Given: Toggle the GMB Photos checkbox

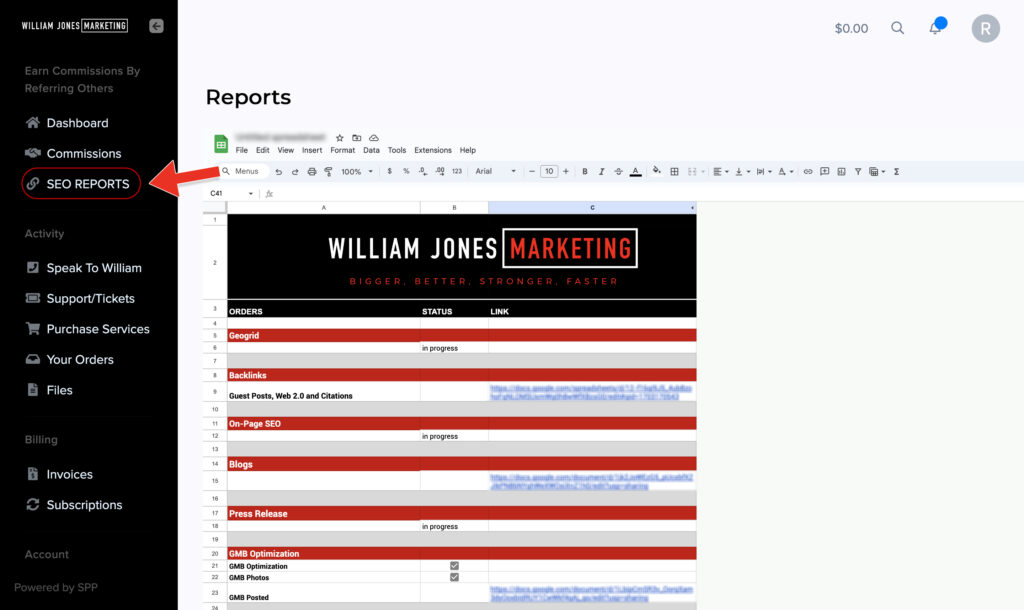Looking at the screenshot, I should coord(454,577).
